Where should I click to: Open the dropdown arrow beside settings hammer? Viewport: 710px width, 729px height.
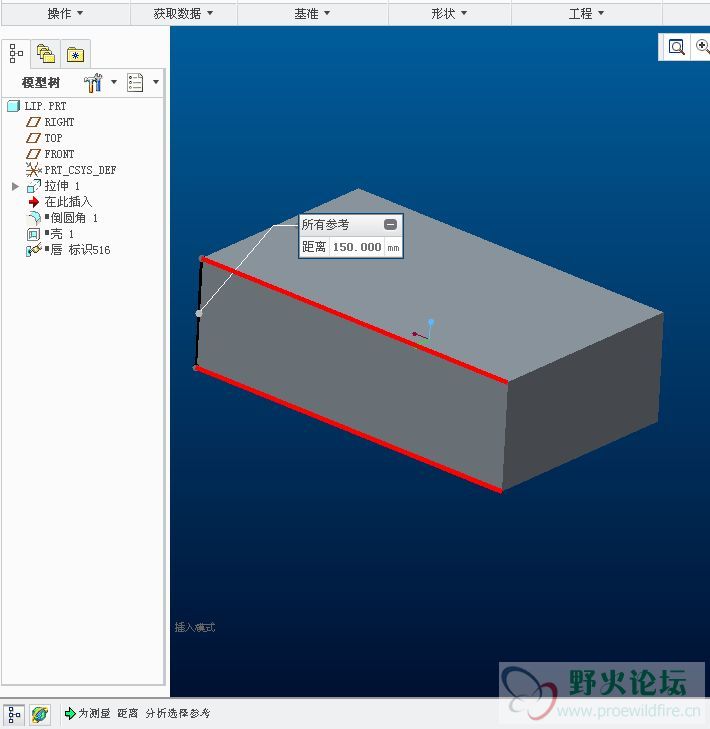coord(113,82)
